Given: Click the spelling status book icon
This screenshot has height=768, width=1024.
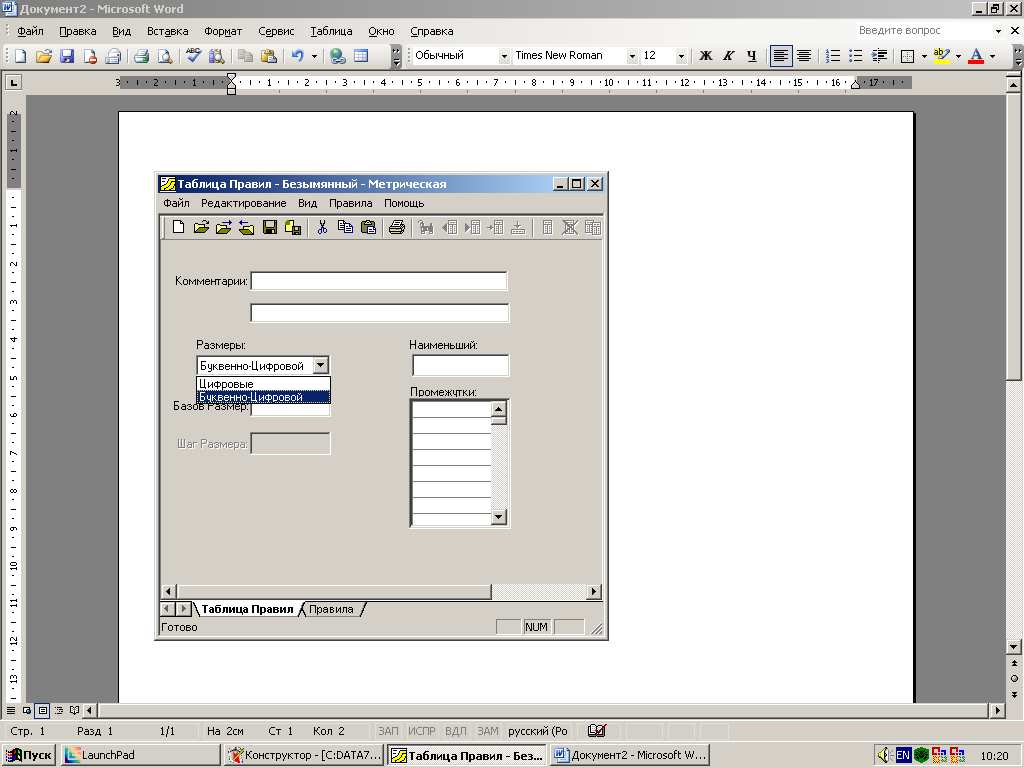Looking at the screenshot, I should pos(596,731).
